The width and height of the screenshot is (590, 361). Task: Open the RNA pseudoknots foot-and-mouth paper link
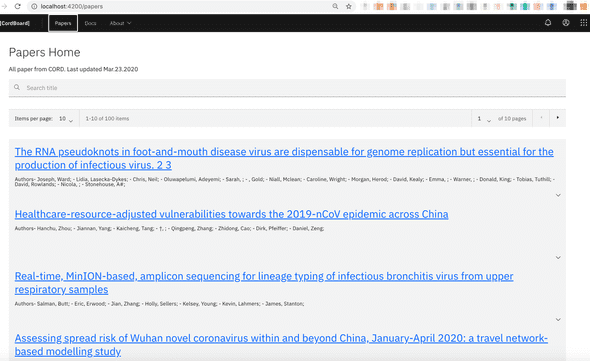(284, 158)
